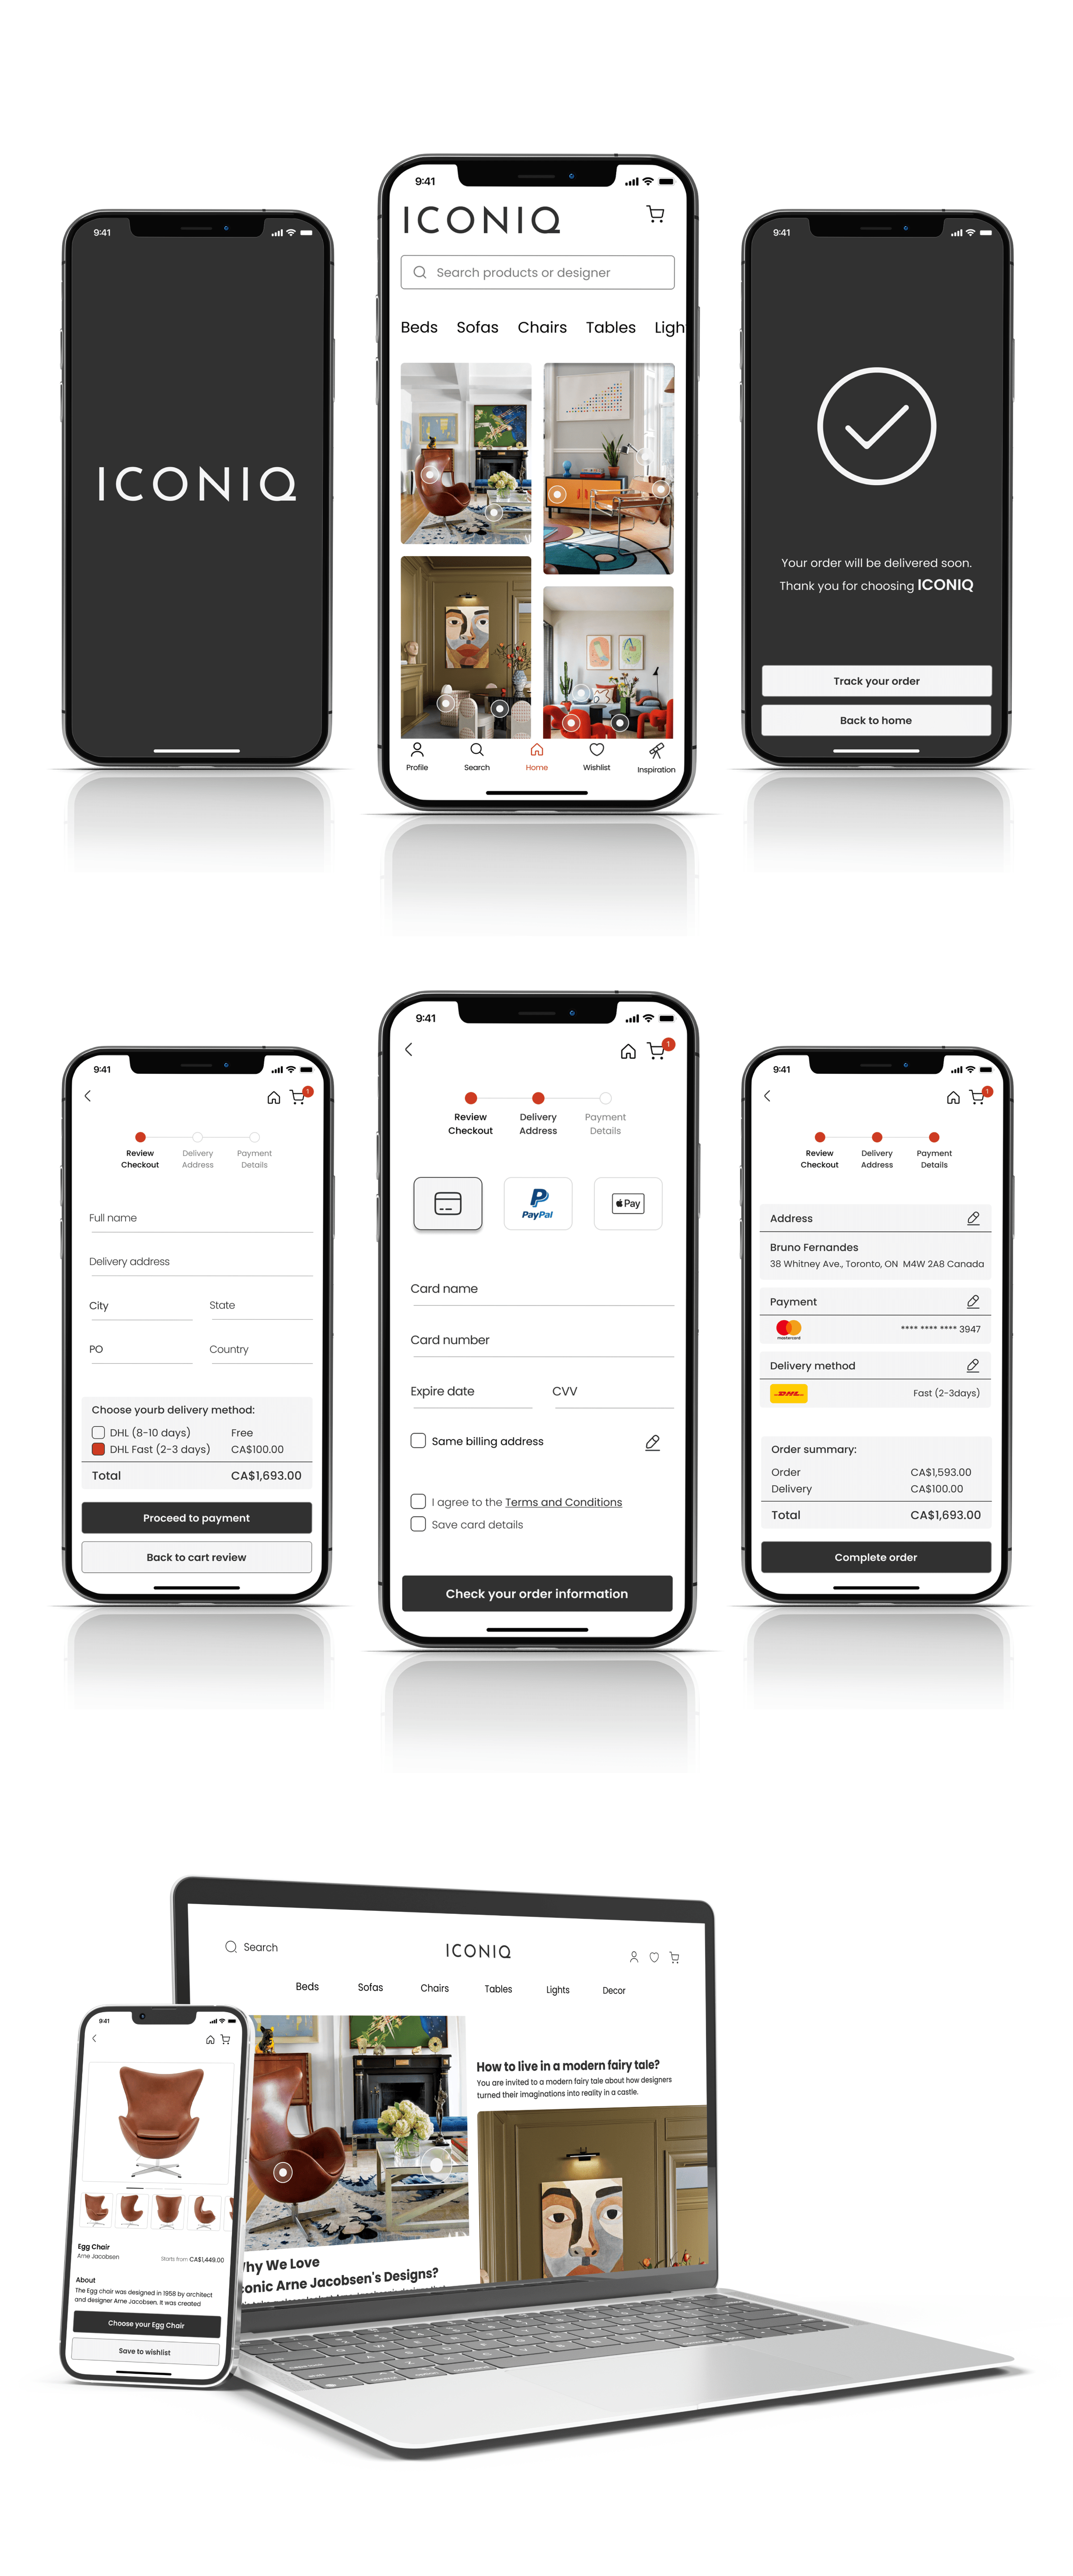
Task: Enable Same billing address checkbox
Action: point(426,1444)
